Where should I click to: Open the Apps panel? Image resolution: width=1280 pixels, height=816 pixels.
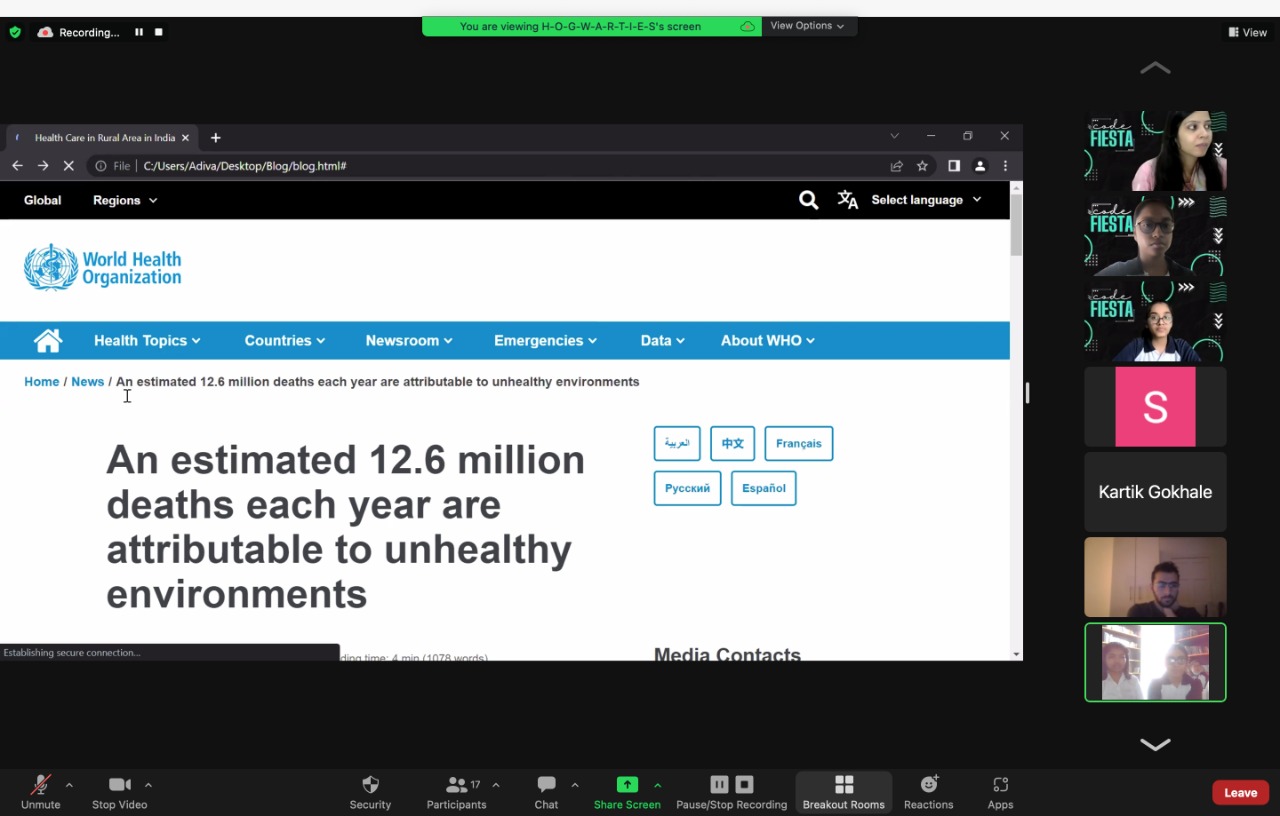pos(1000,786)
